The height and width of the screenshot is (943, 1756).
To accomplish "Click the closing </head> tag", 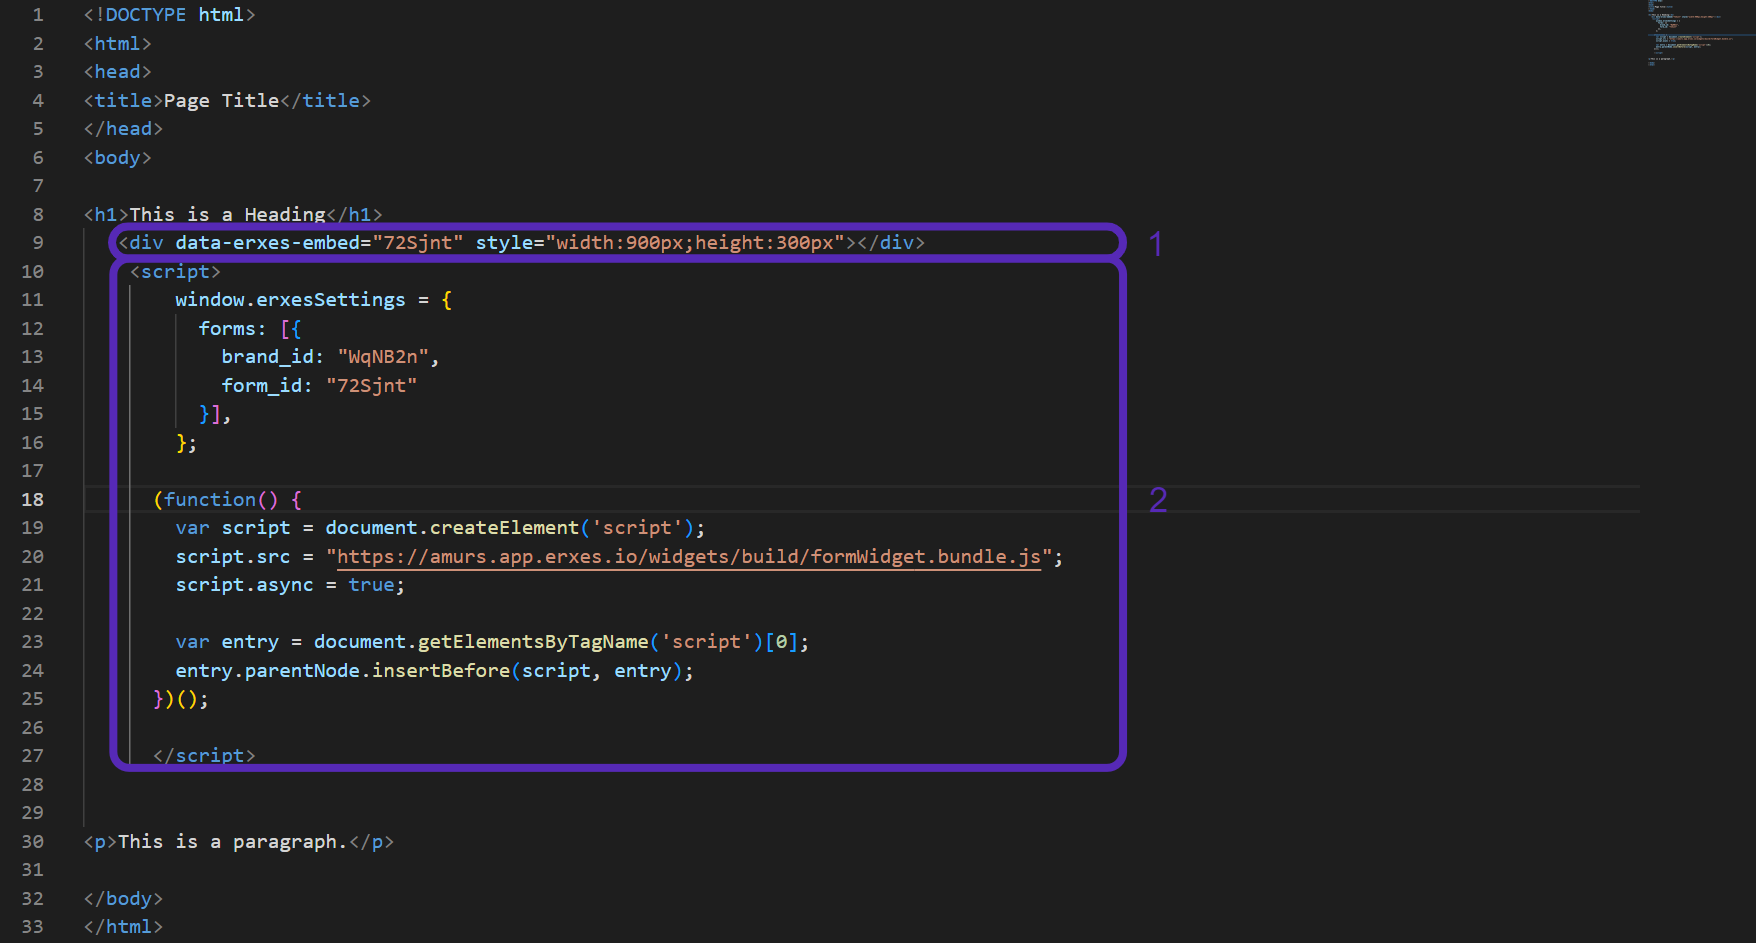I will point(123,129).
